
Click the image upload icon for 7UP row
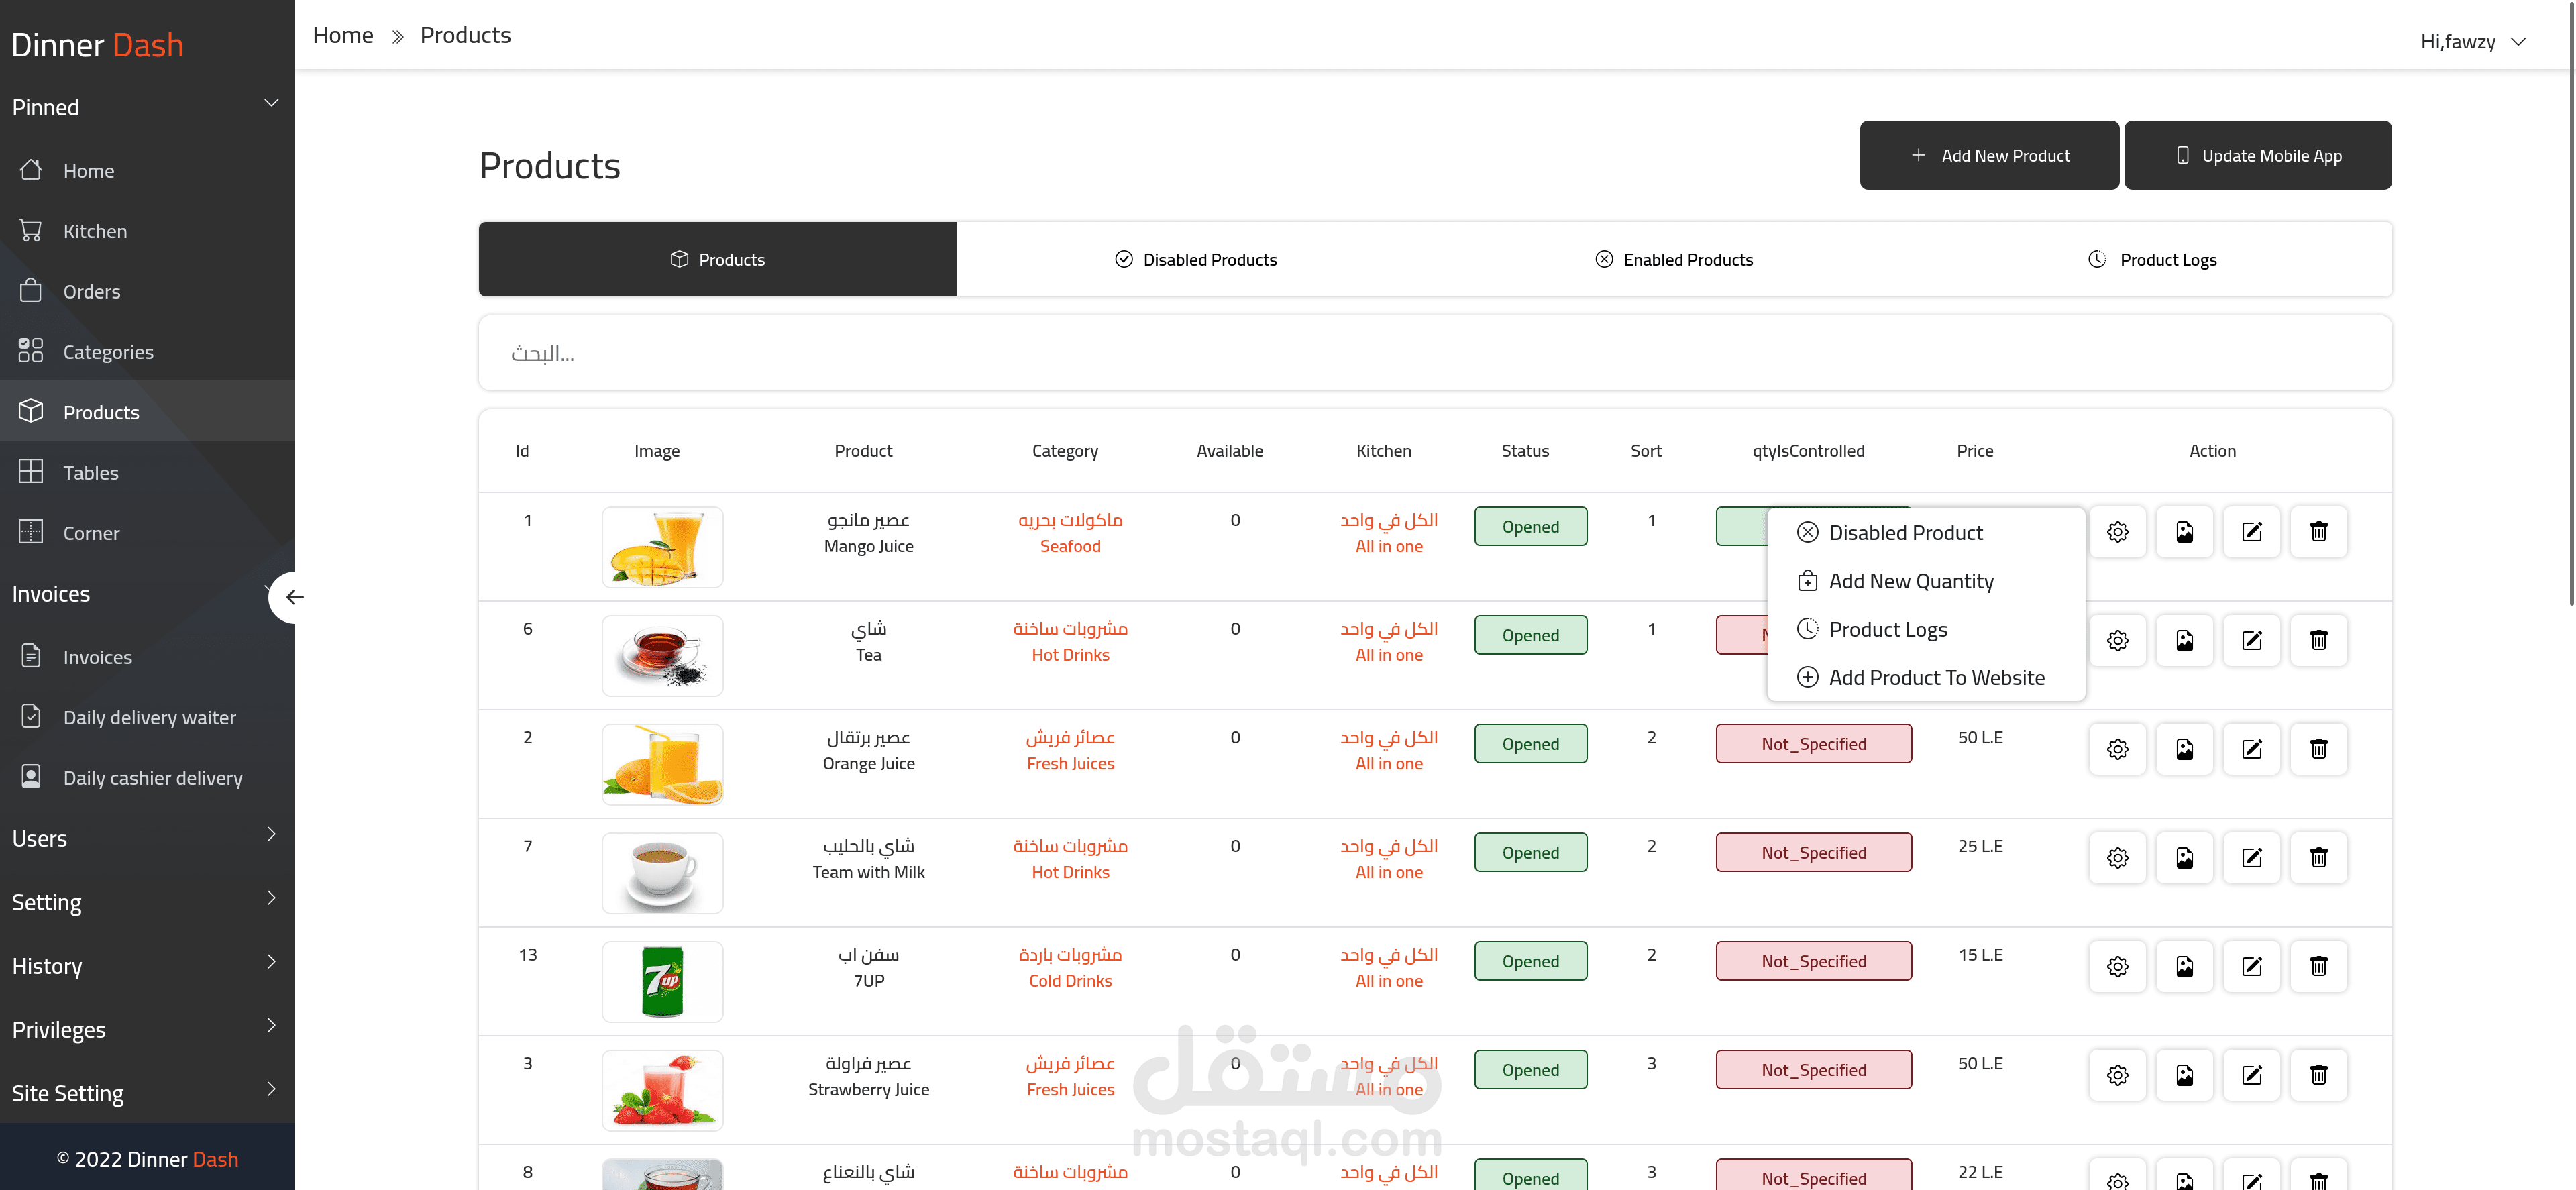(x=2184, y=966)
